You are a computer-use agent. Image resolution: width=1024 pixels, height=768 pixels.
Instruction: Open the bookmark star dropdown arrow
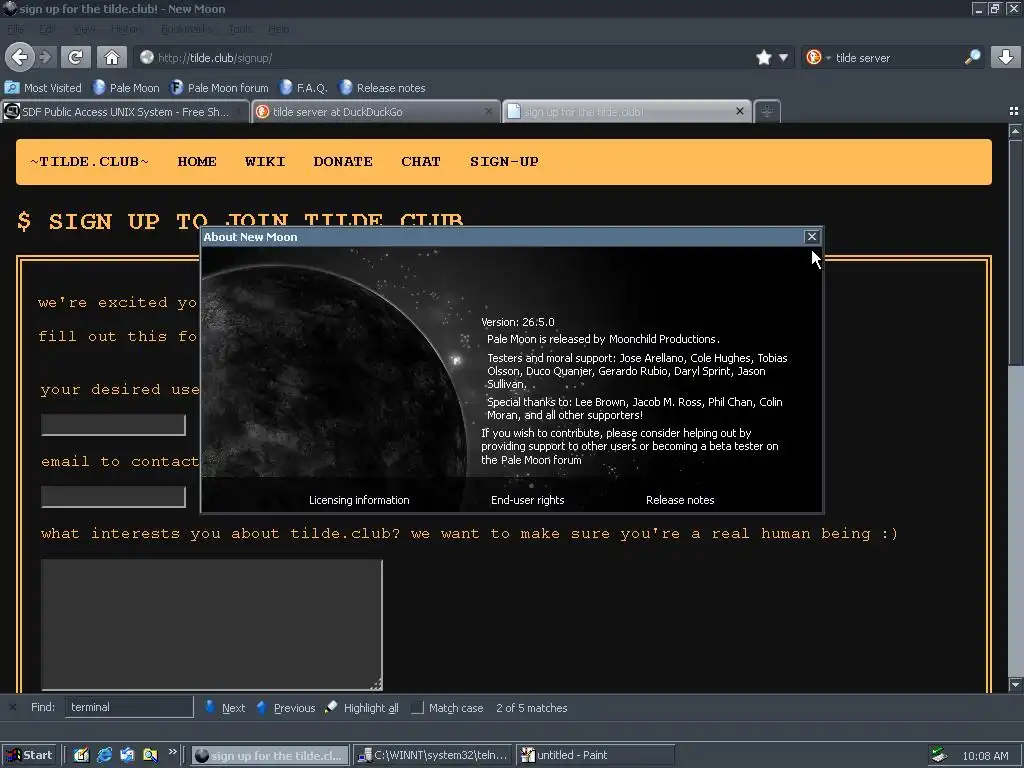783,57
